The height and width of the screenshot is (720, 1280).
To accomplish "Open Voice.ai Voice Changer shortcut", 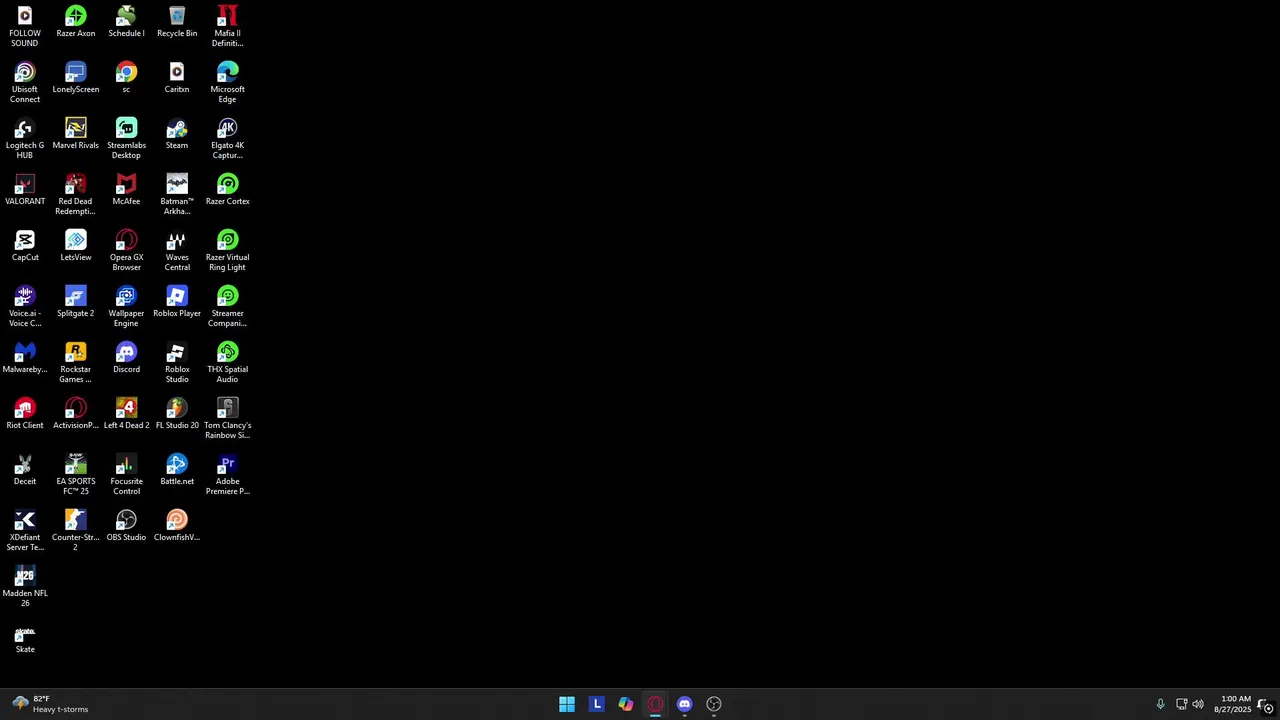I will click(25, 307).
